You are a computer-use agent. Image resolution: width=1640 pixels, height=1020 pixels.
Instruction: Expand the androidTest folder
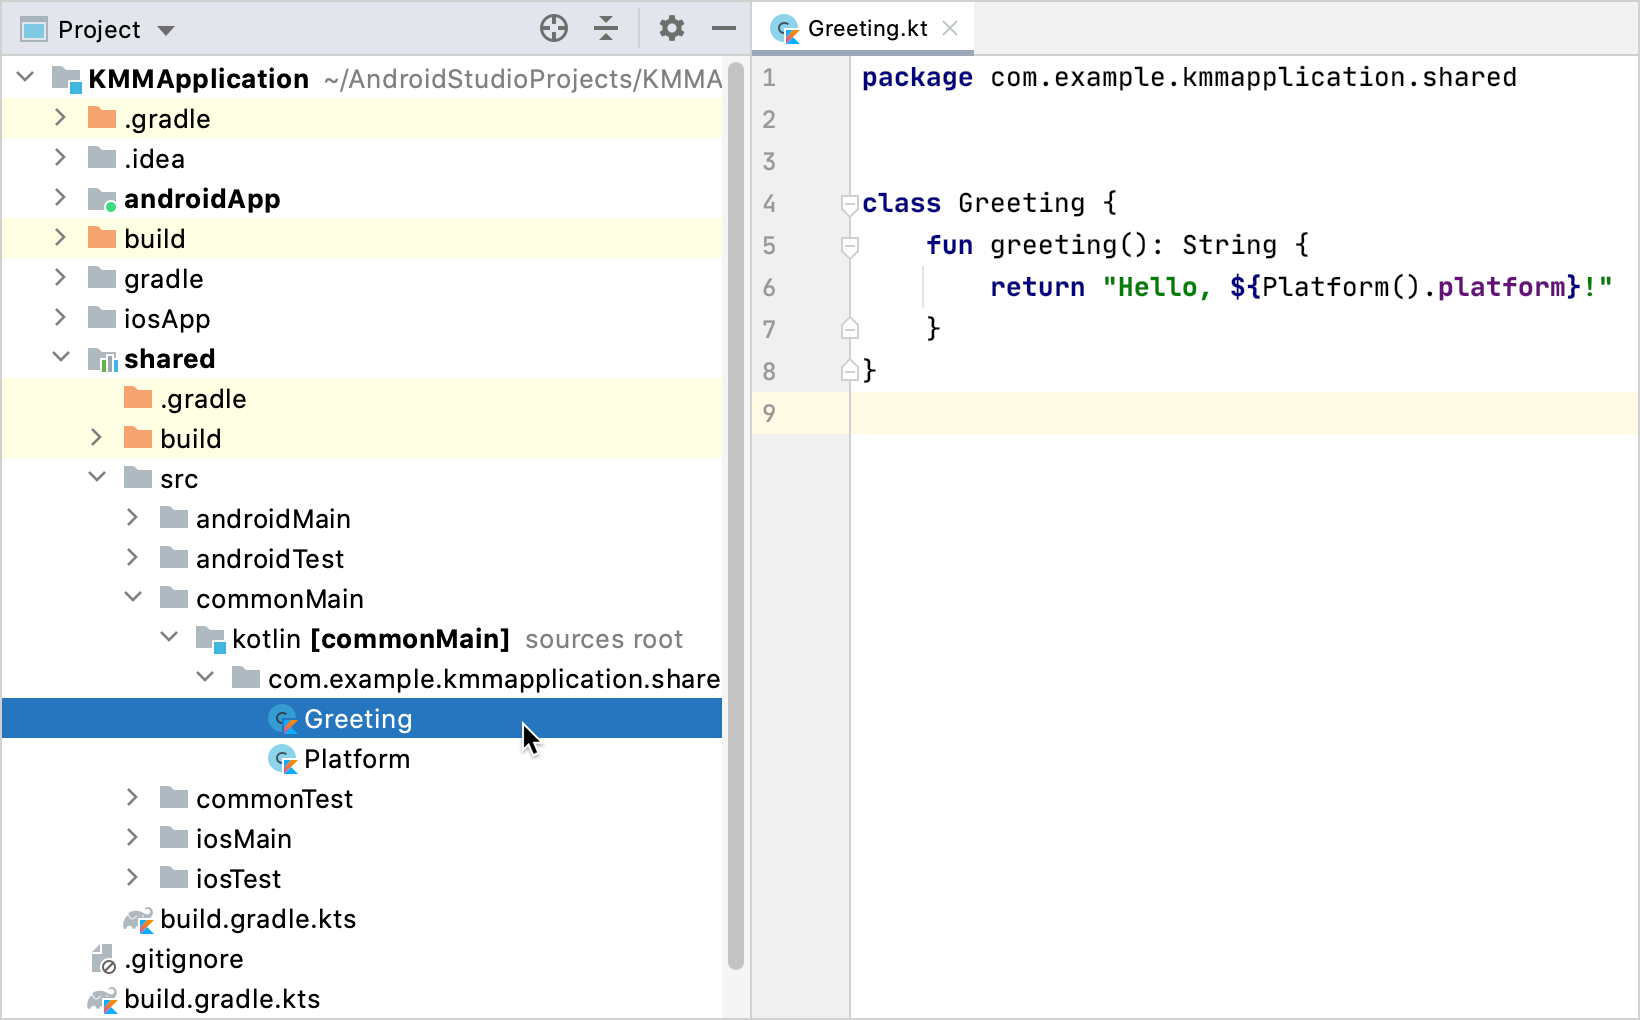(132, 558)
